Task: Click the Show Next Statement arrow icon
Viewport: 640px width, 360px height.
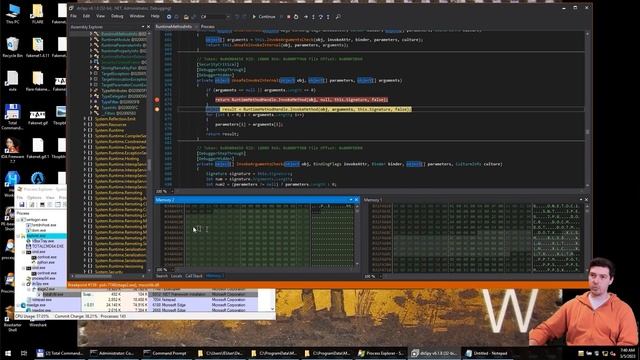Action: coord(306,17)
